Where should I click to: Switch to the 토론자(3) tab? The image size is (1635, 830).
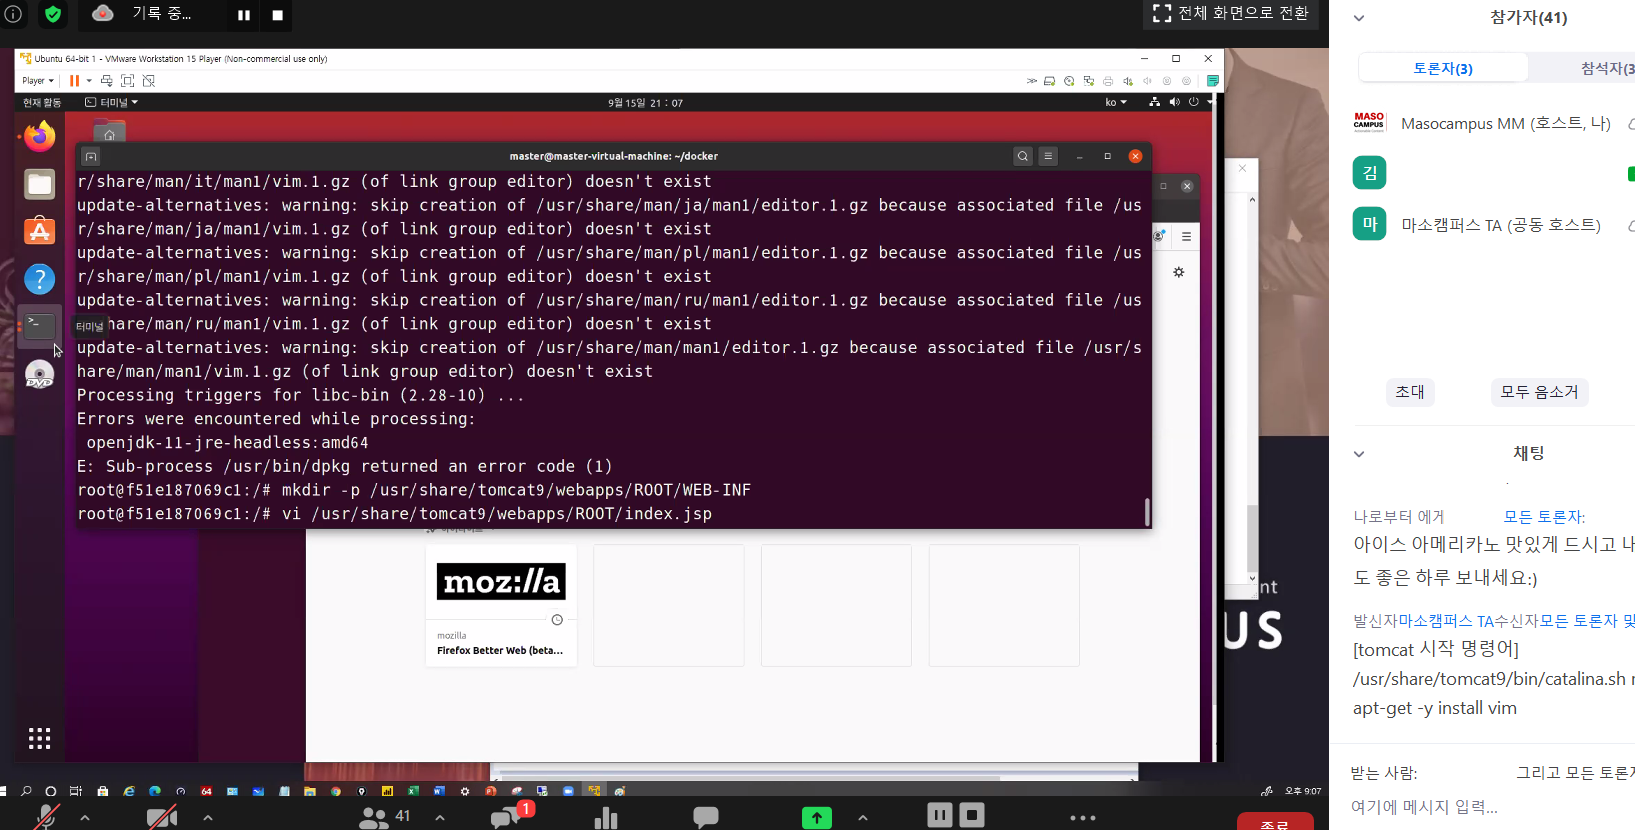(x=1442, y=68)
